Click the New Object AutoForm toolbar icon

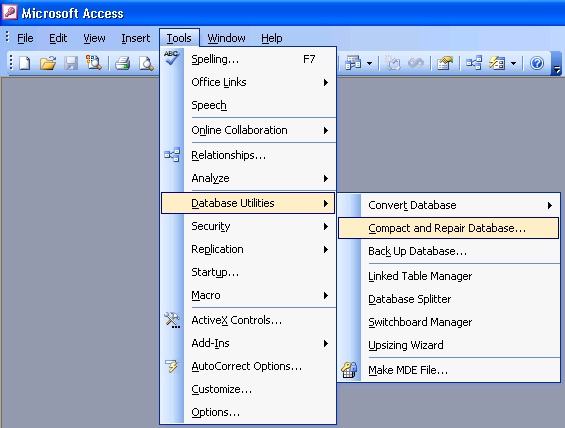(x=497, y=63)
